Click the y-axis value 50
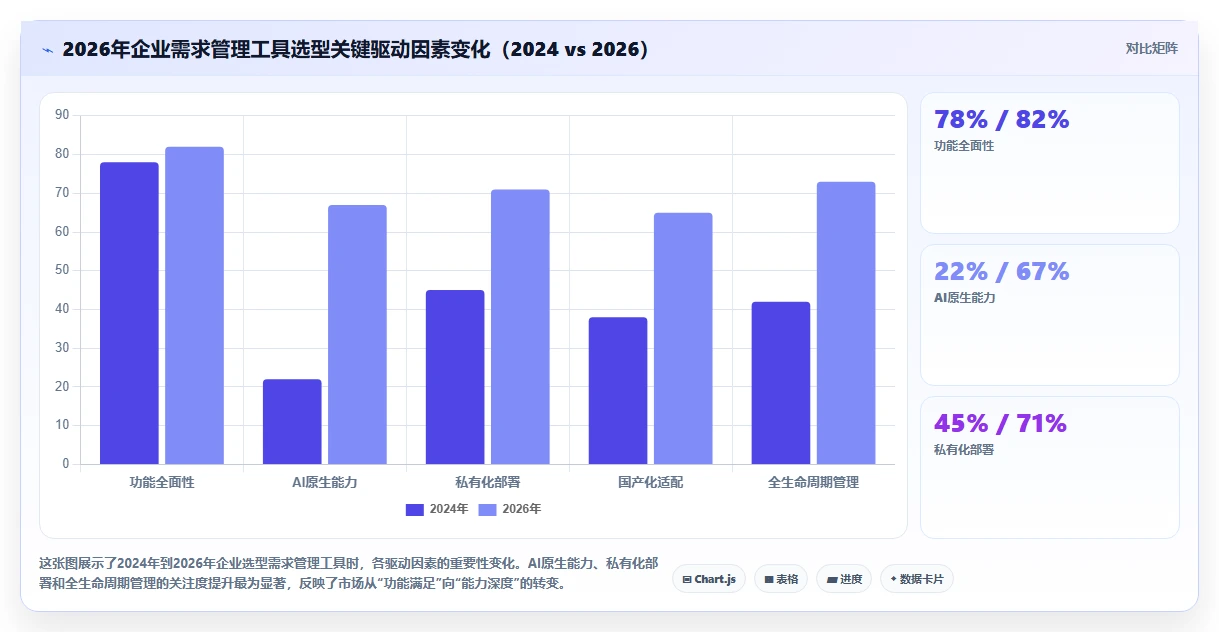Image resolution: width=1219 pixels, height=632 pixels. pyautogui.click(x=62, y=270)
